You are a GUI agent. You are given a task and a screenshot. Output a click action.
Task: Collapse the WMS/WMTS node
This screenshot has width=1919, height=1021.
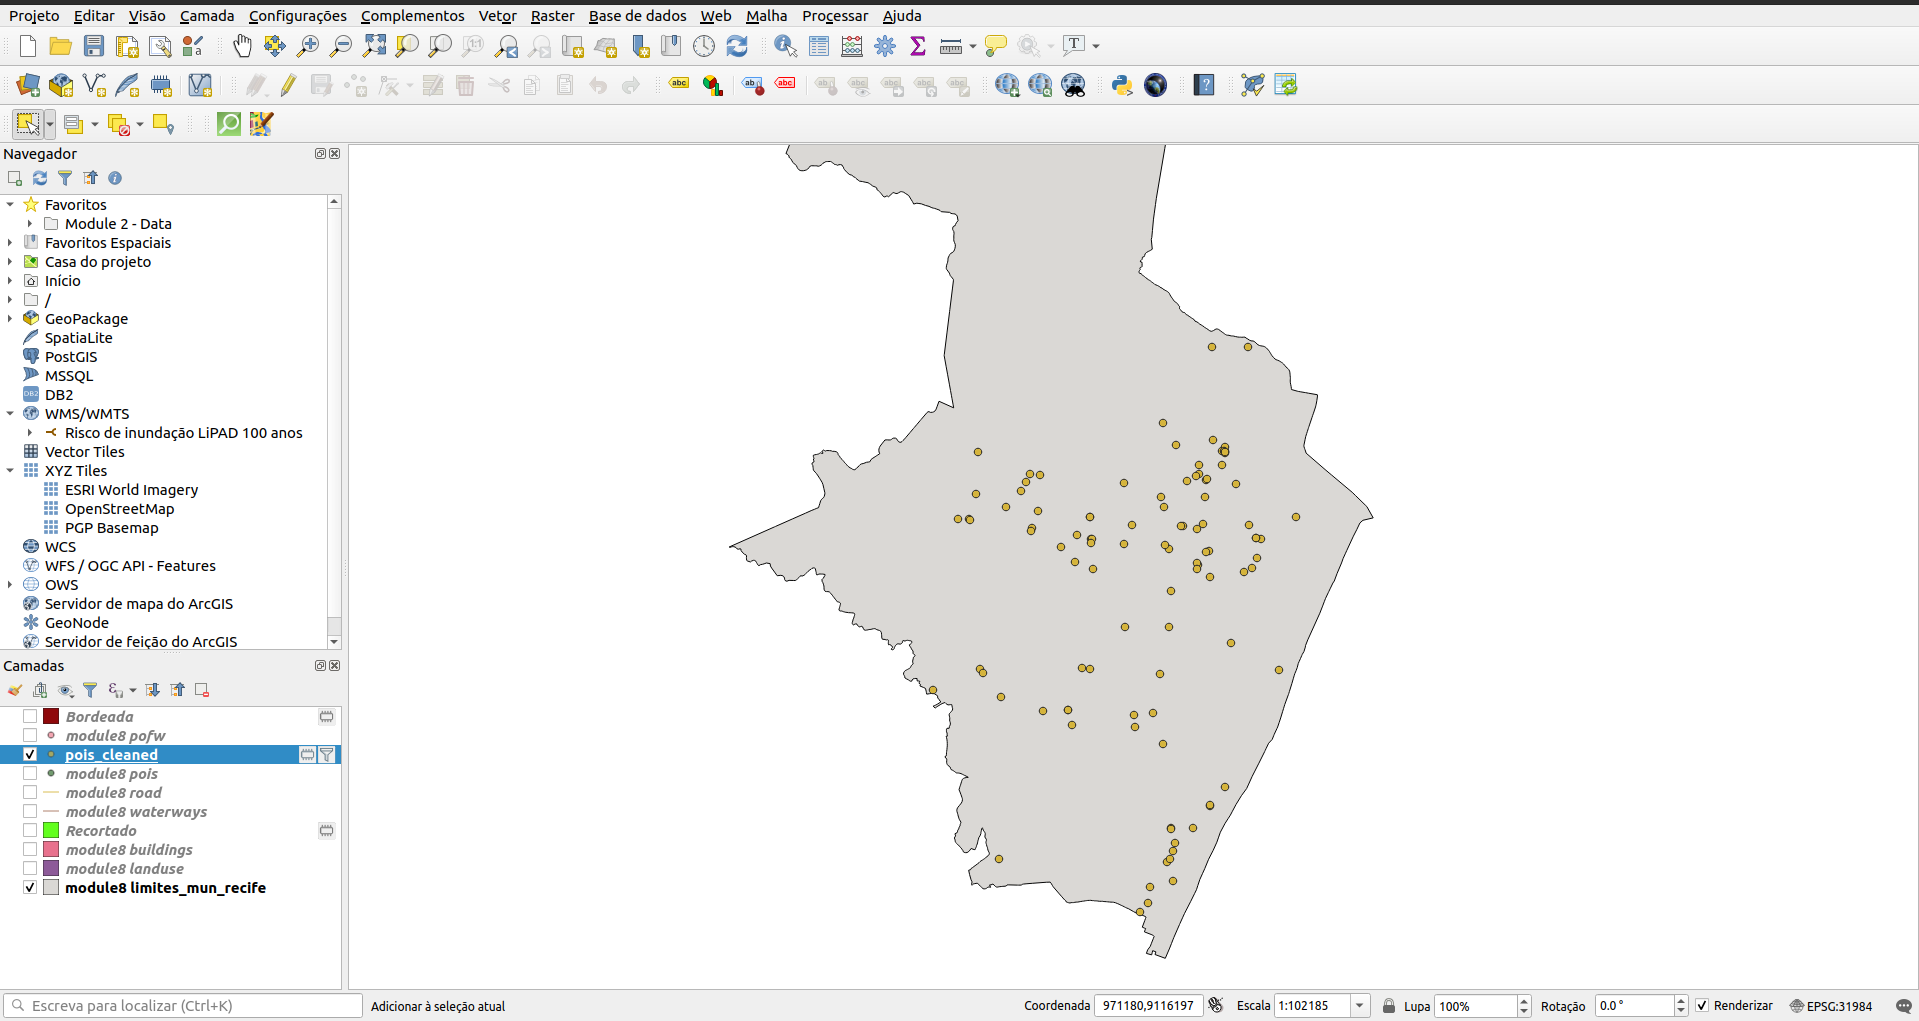pyautogui.click(x=10, y=414)
